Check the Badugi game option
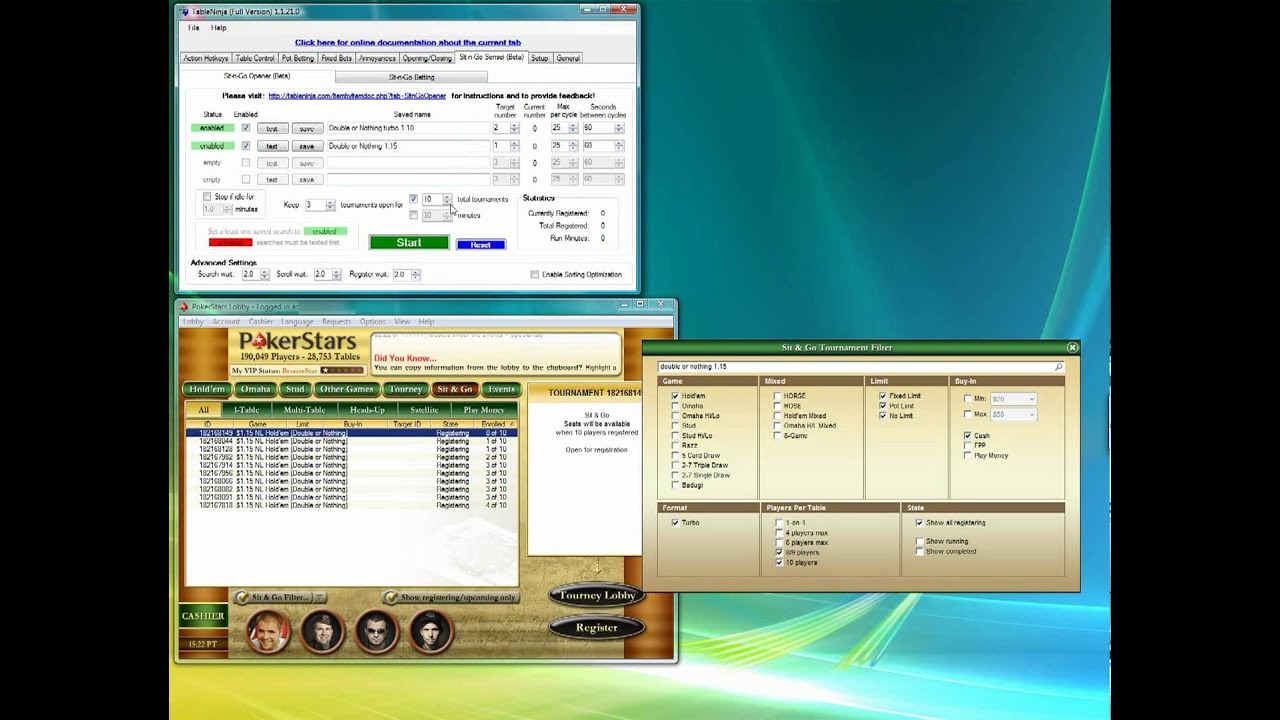Image resolution: width=1280 pixels, height=720 pixels. [x=675, y=485]
